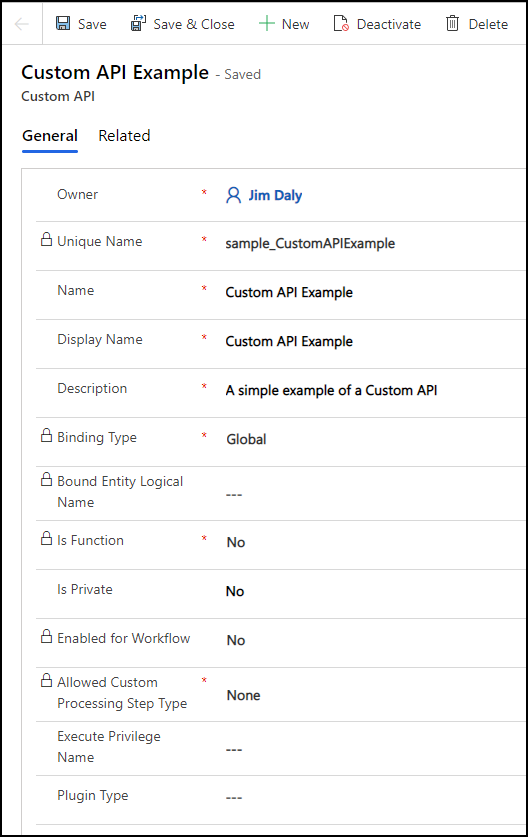The image size is (528, 837).
Task: Click the Deactivate command label
Action: click(x=389, y=24)
